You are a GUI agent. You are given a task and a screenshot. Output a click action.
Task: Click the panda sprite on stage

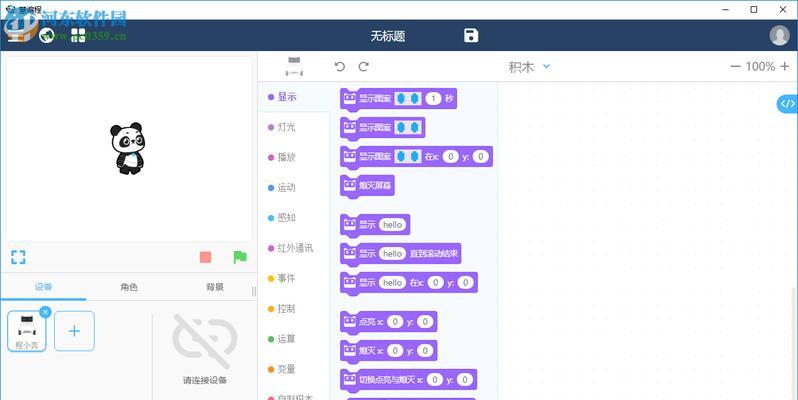128,149
